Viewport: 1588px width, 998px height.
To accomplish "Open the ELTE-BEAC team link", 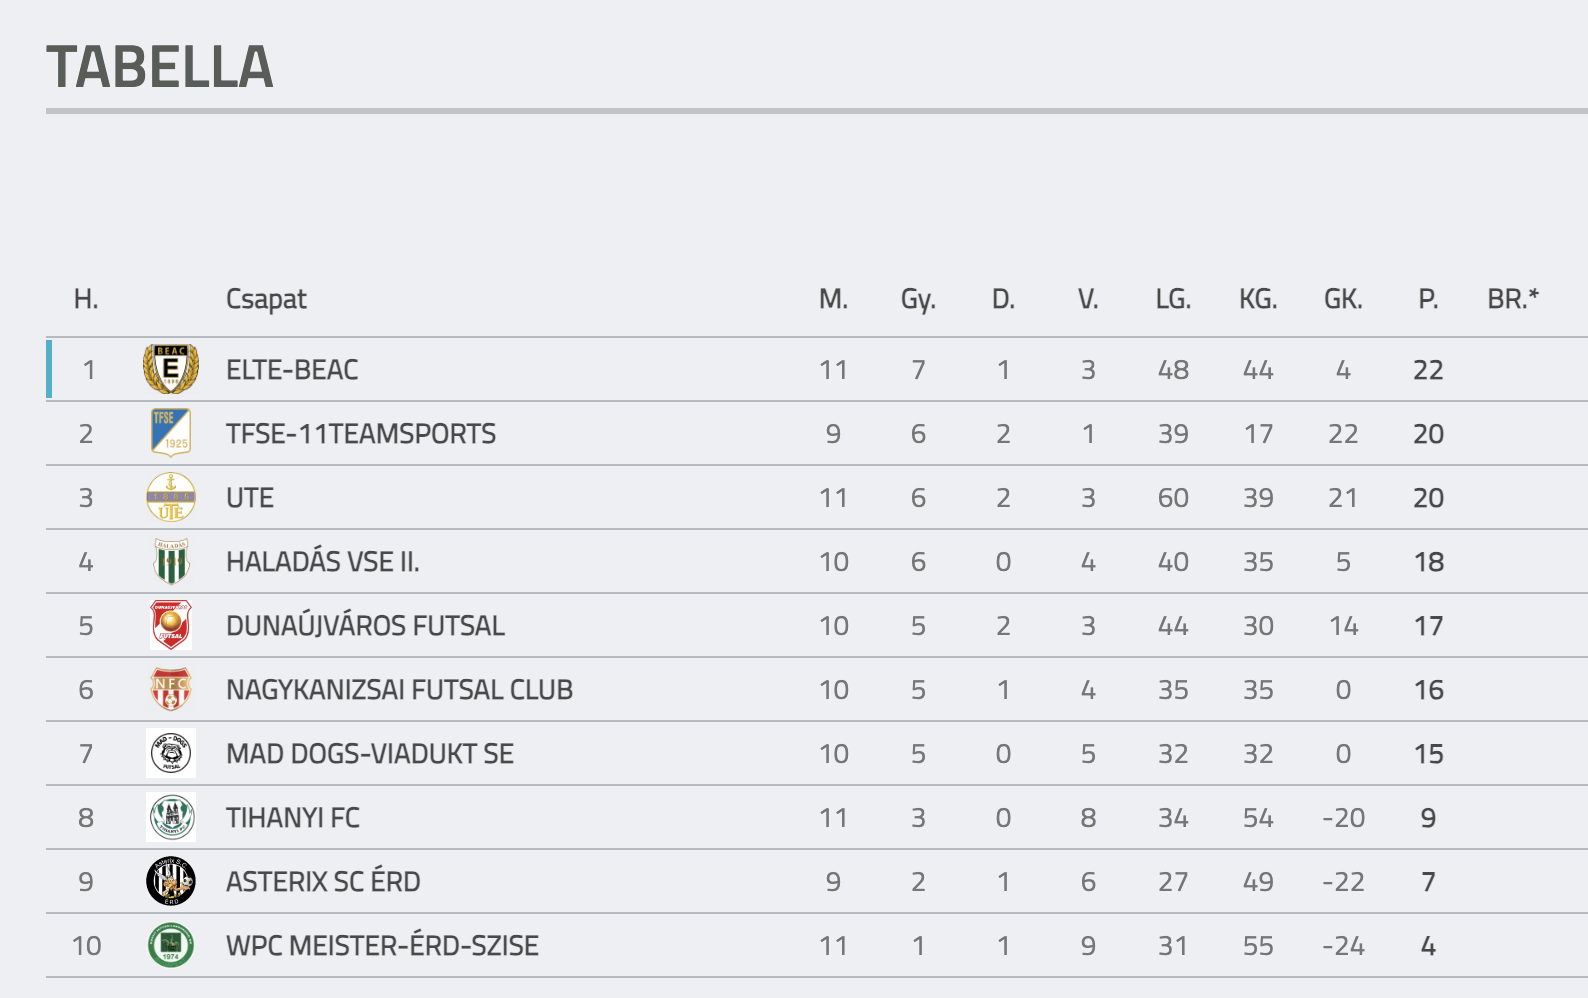I will click(x=292, y=370).
